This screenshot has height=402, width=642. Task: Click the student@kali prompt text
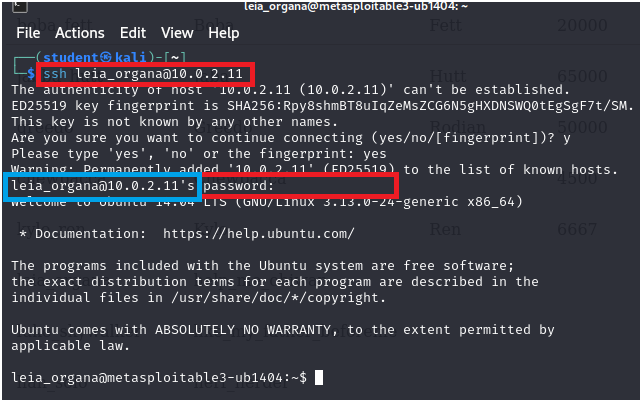point(95,57)
